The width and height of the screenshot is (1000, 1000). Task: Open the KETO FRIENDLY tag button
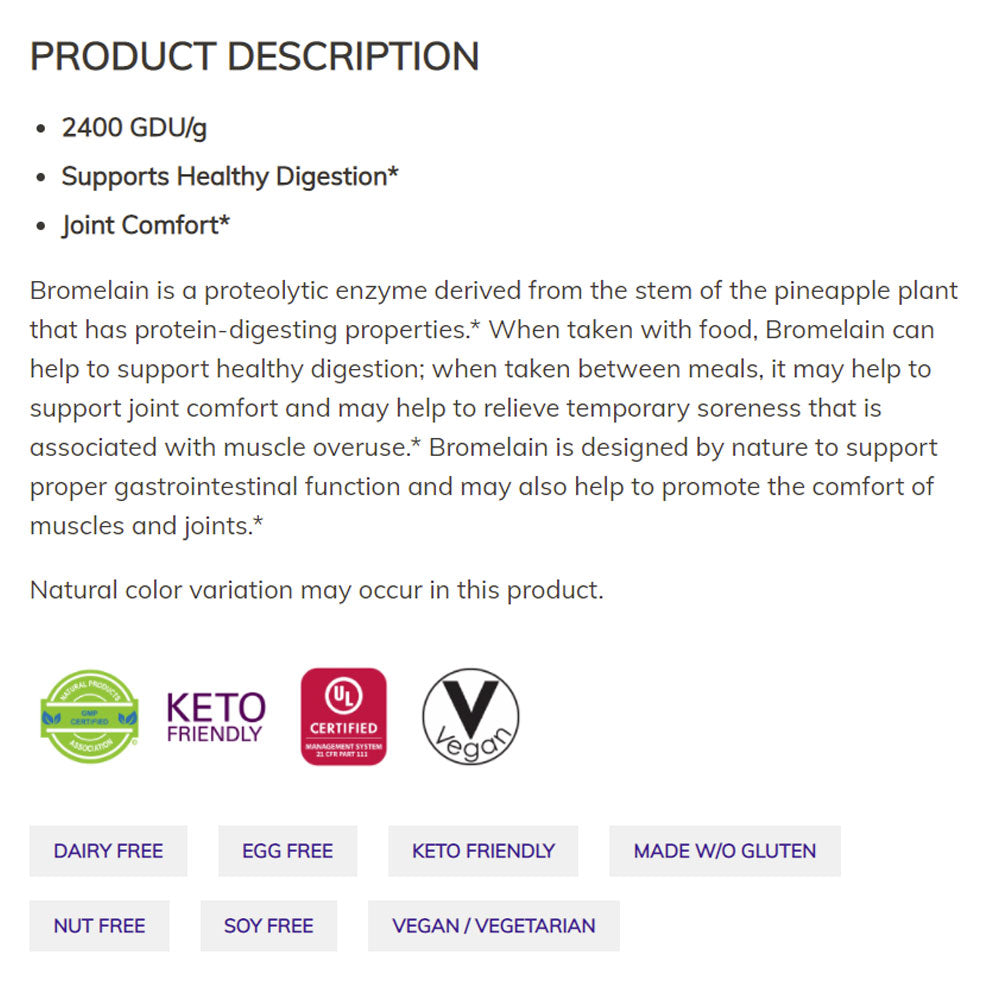click(483, 851)
